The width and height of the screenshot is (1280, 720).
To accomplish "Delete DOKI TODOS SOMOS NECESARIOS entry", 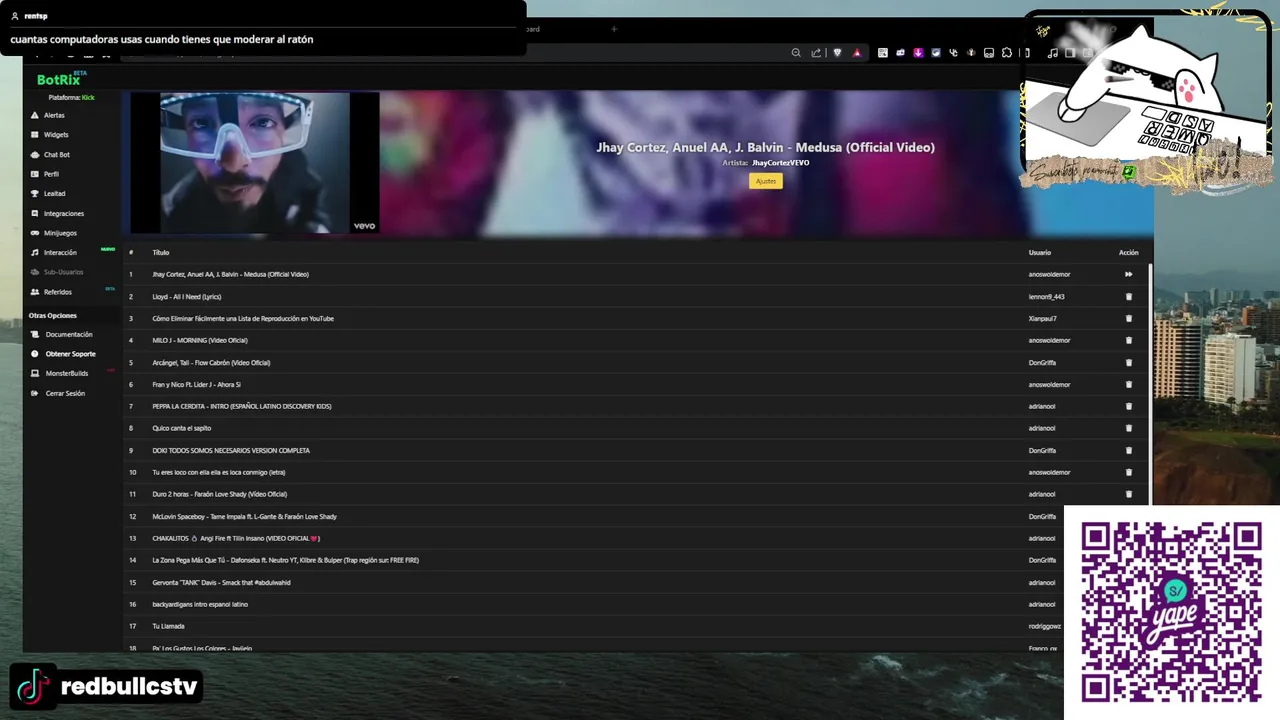I will [x=1129, y=450].
